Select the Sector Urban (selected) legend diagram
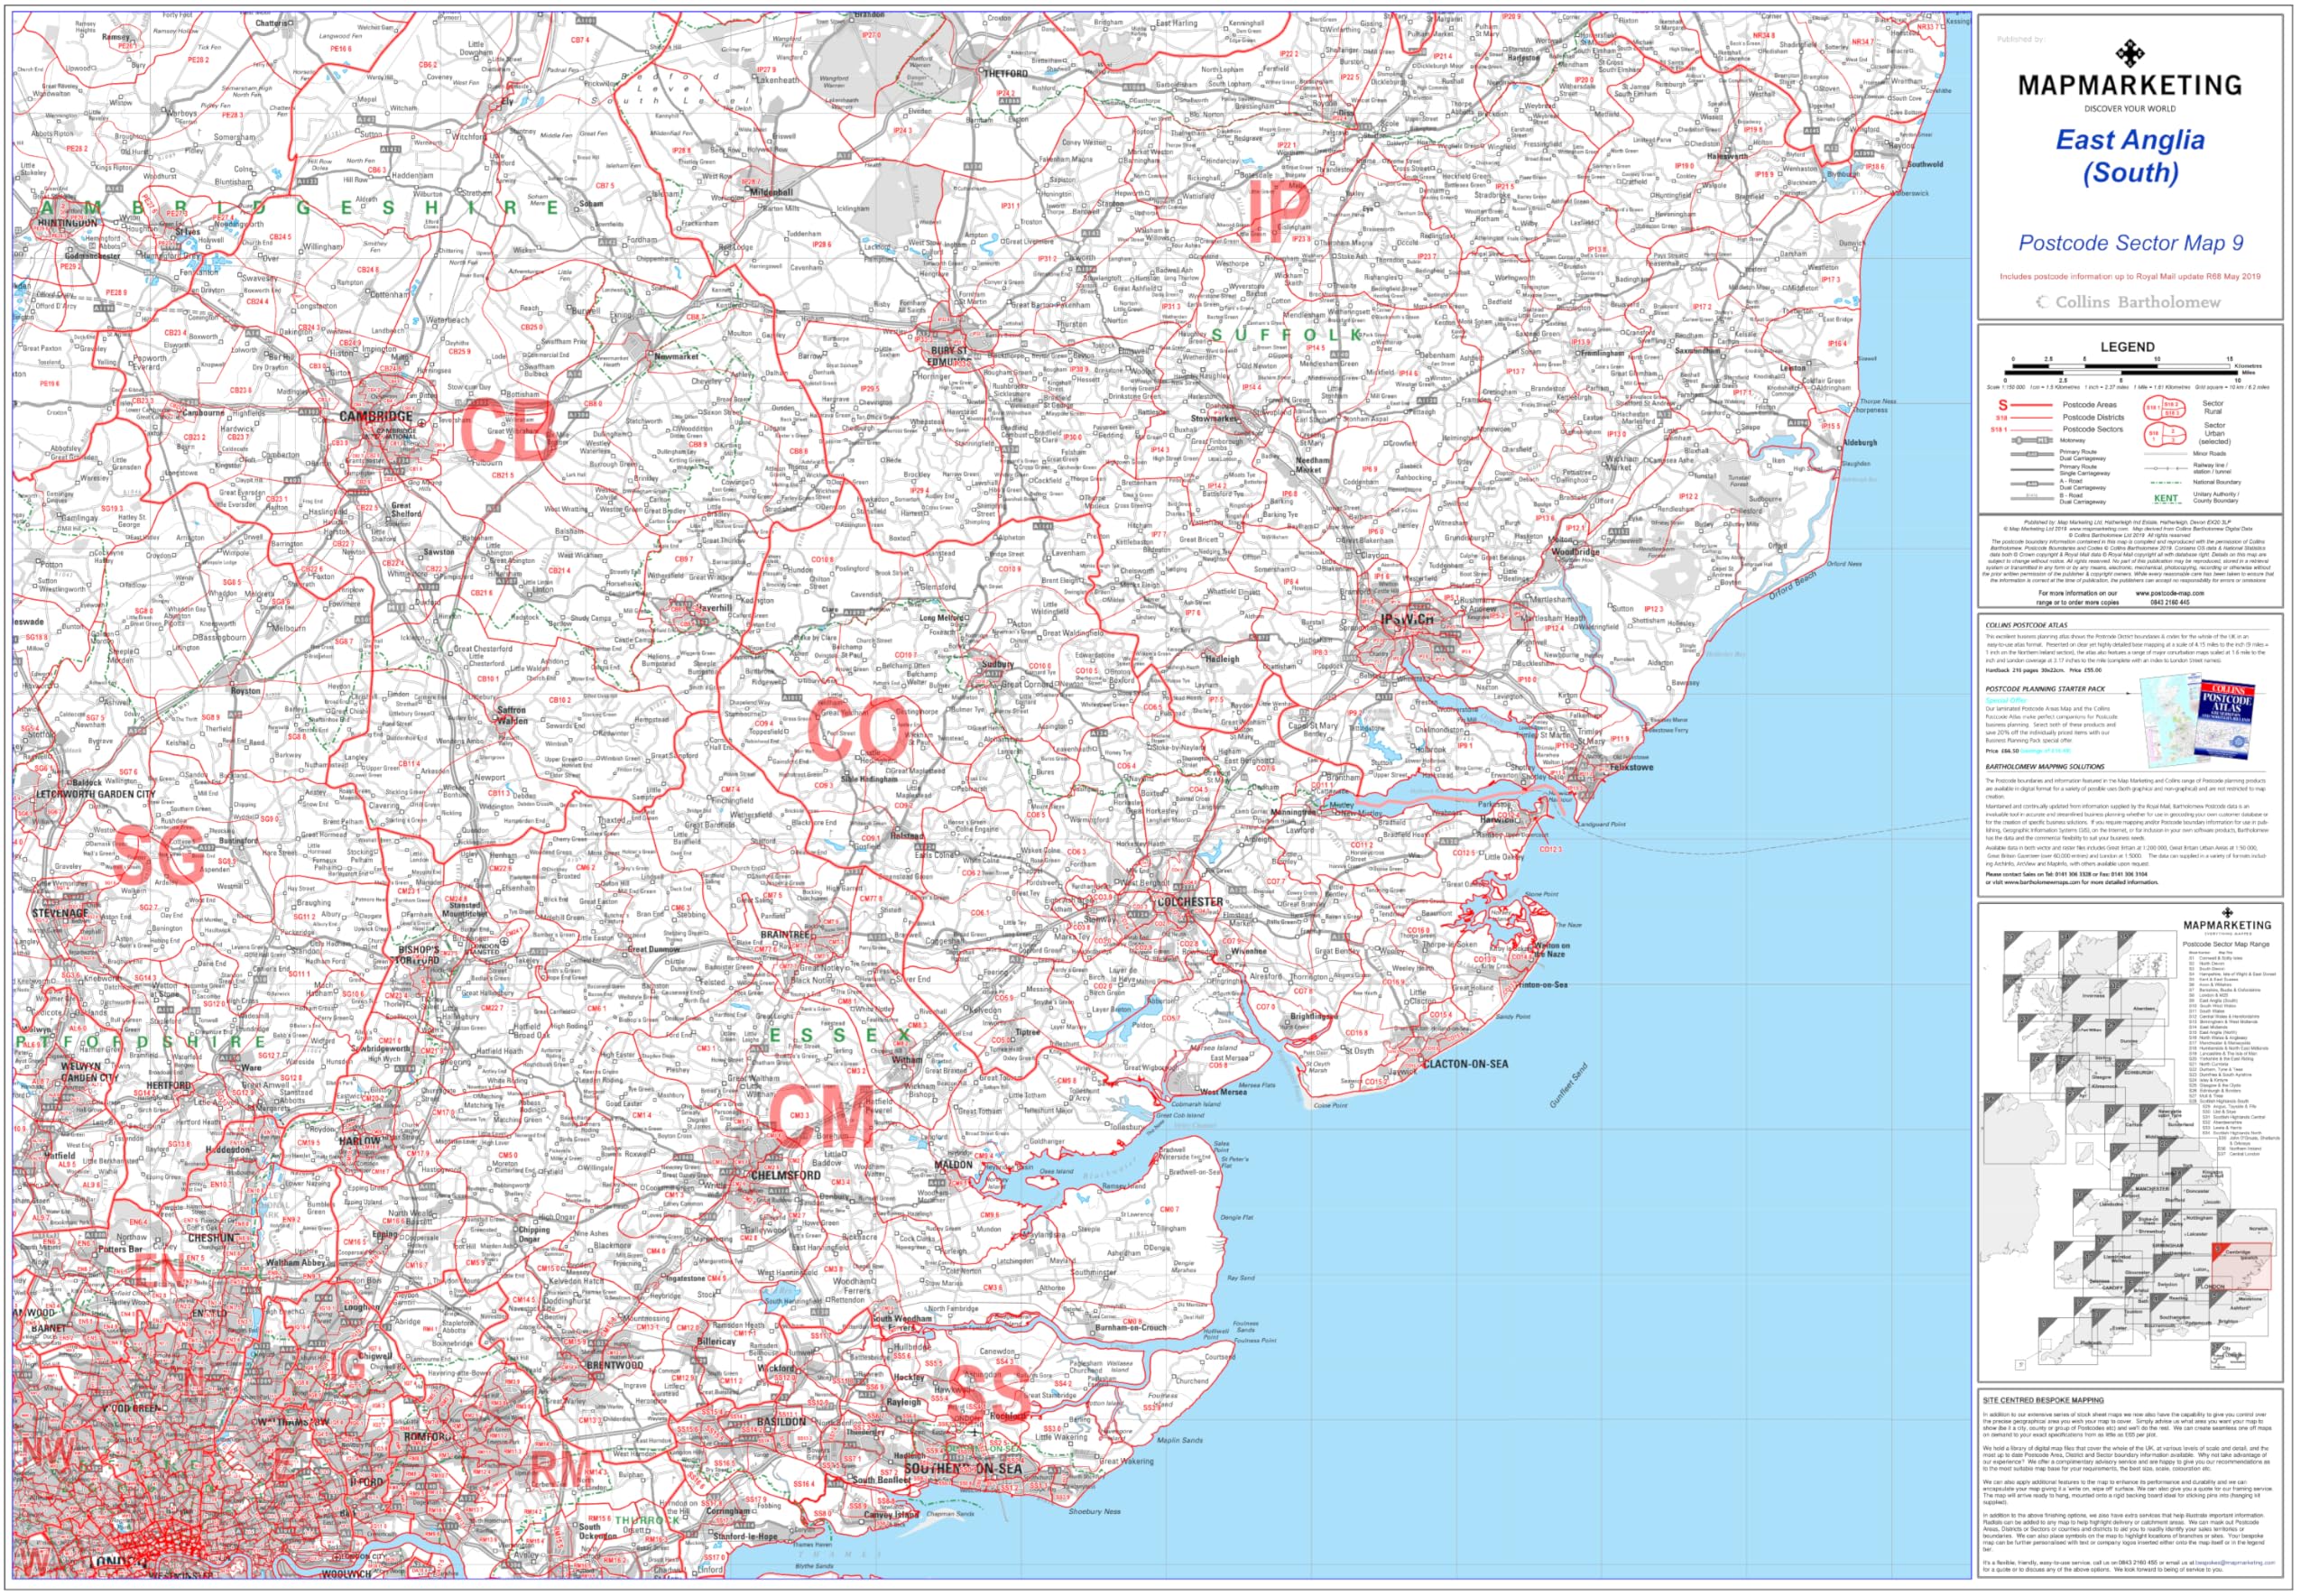This screenshot has width=2310, height=1596. 2165,435
